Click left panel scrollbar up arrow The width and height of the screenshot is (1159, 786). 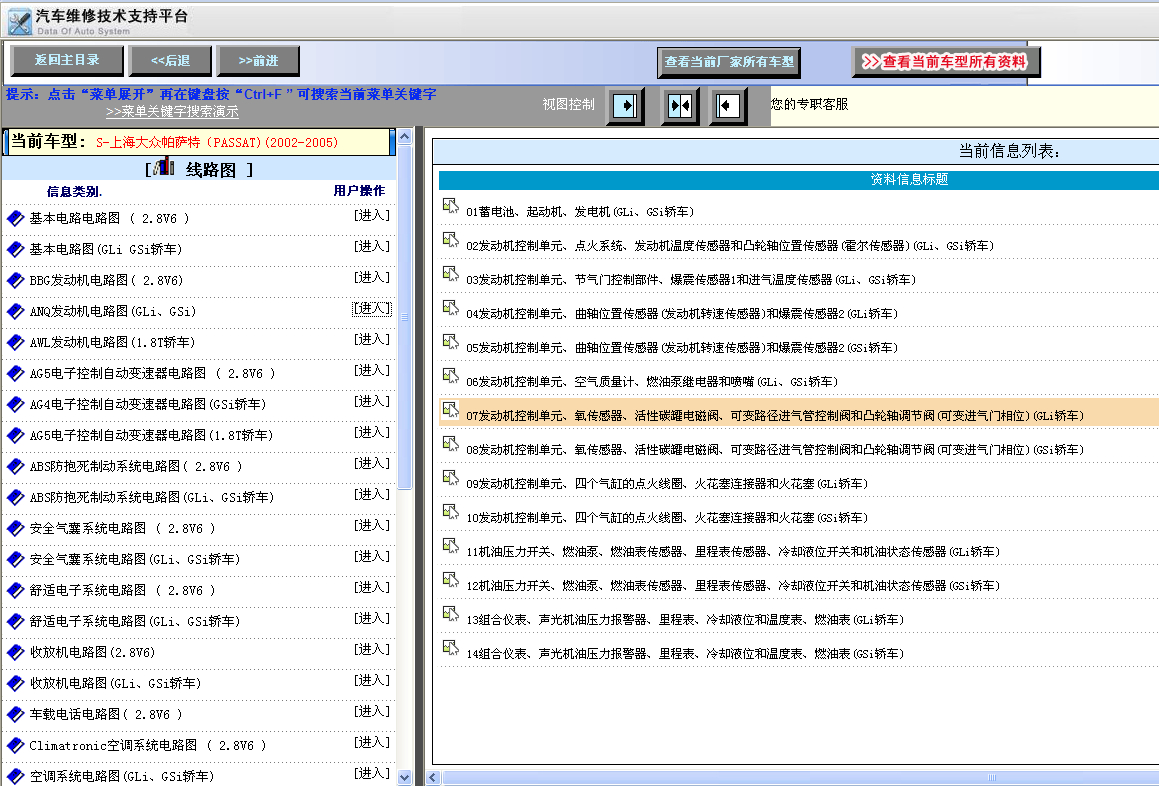pos(404,136)
